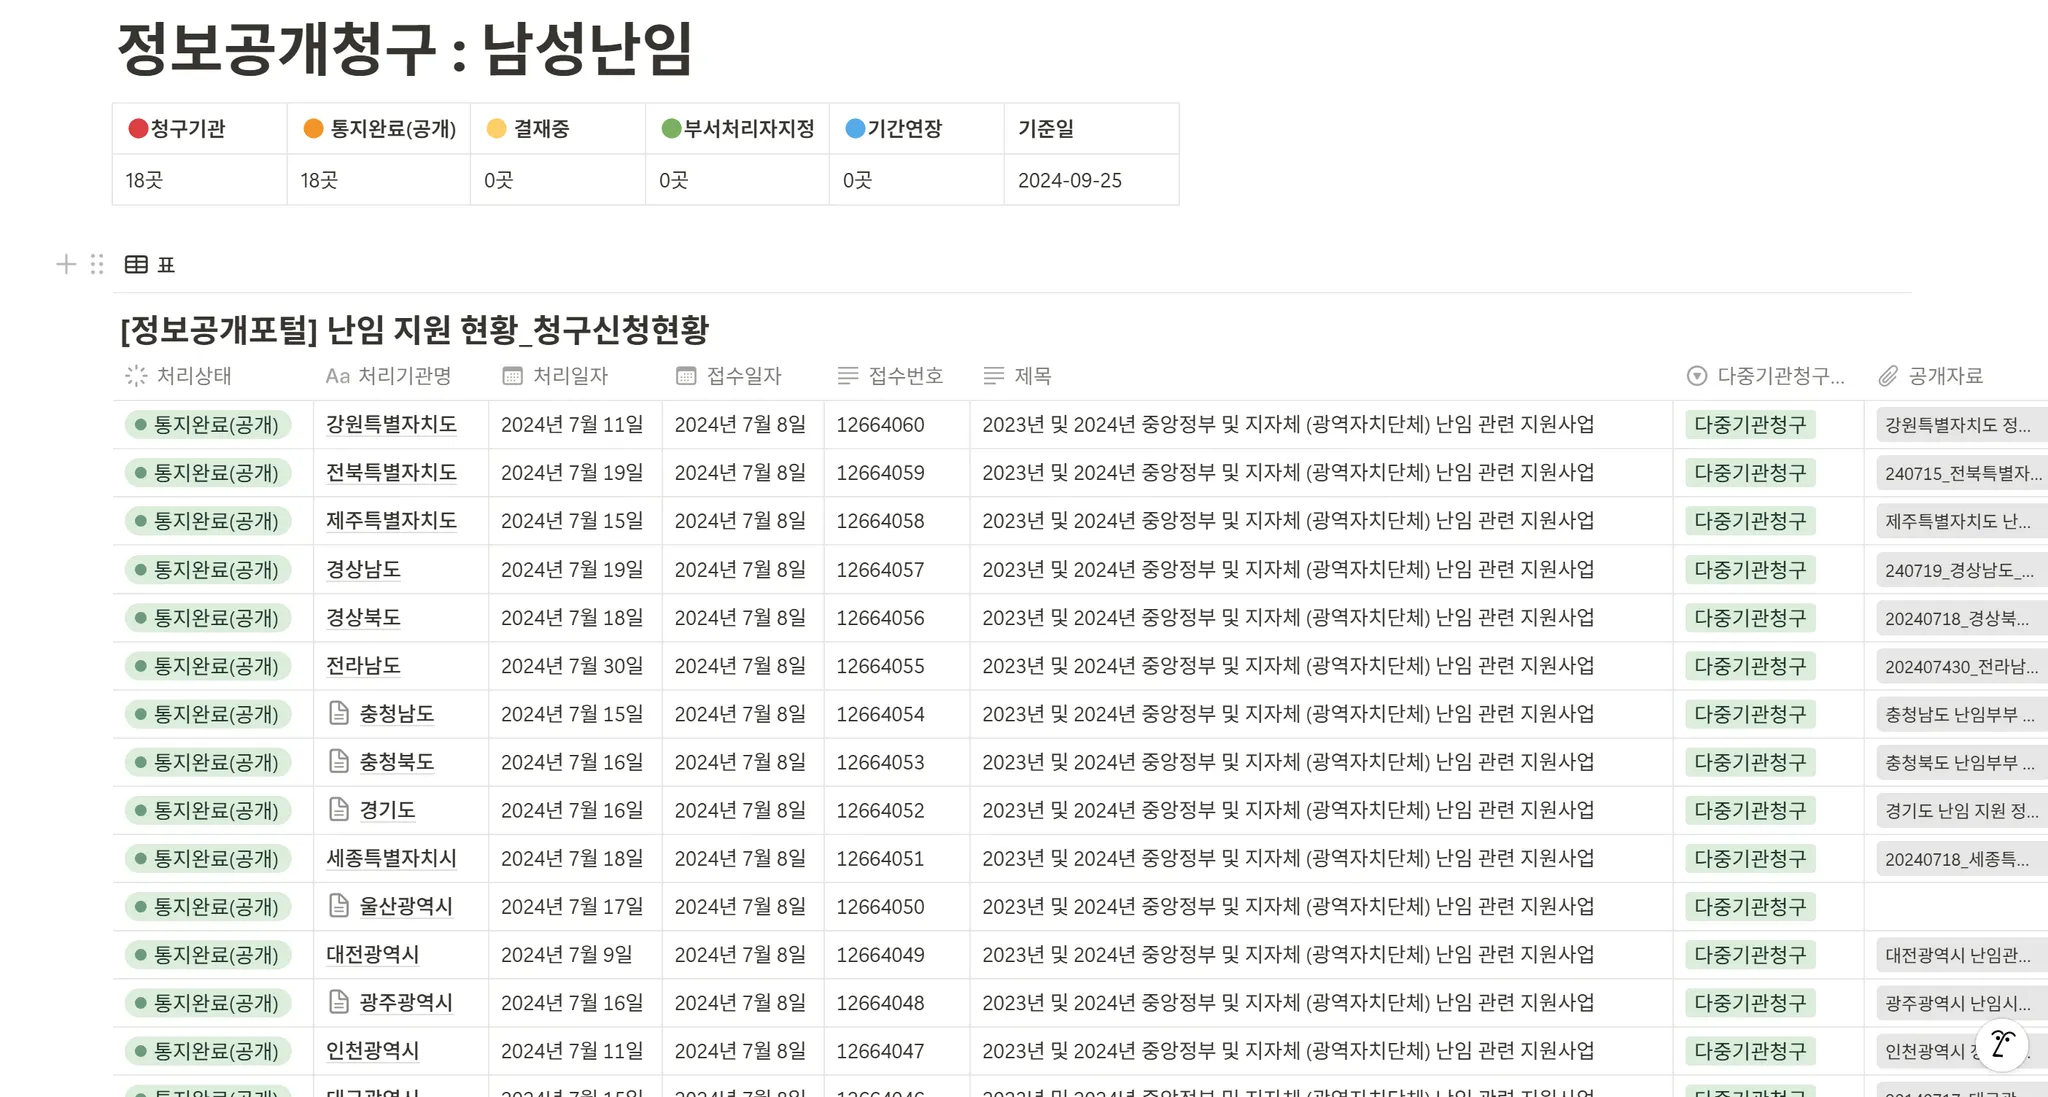Click the blue 기간연장 color circle
The height and width of the screenshot is (1097, 2048).
coord(855,128)
